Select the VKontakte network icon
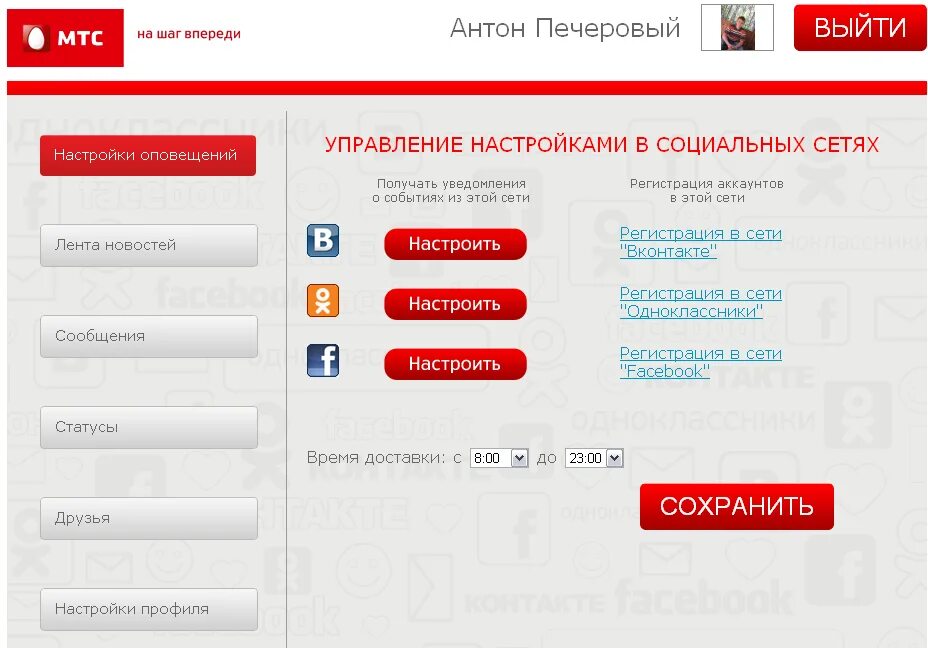 (322, 239)
